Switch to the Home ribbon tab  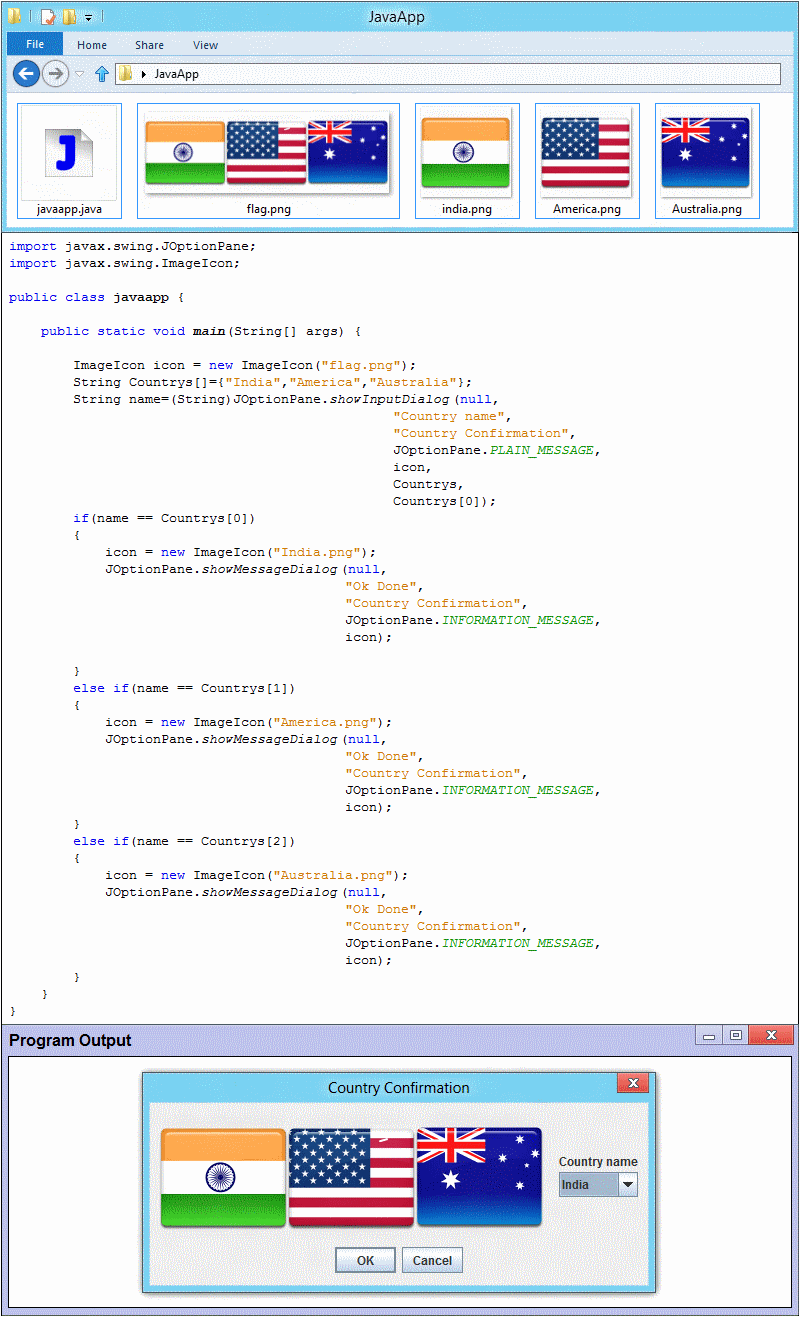92,44
